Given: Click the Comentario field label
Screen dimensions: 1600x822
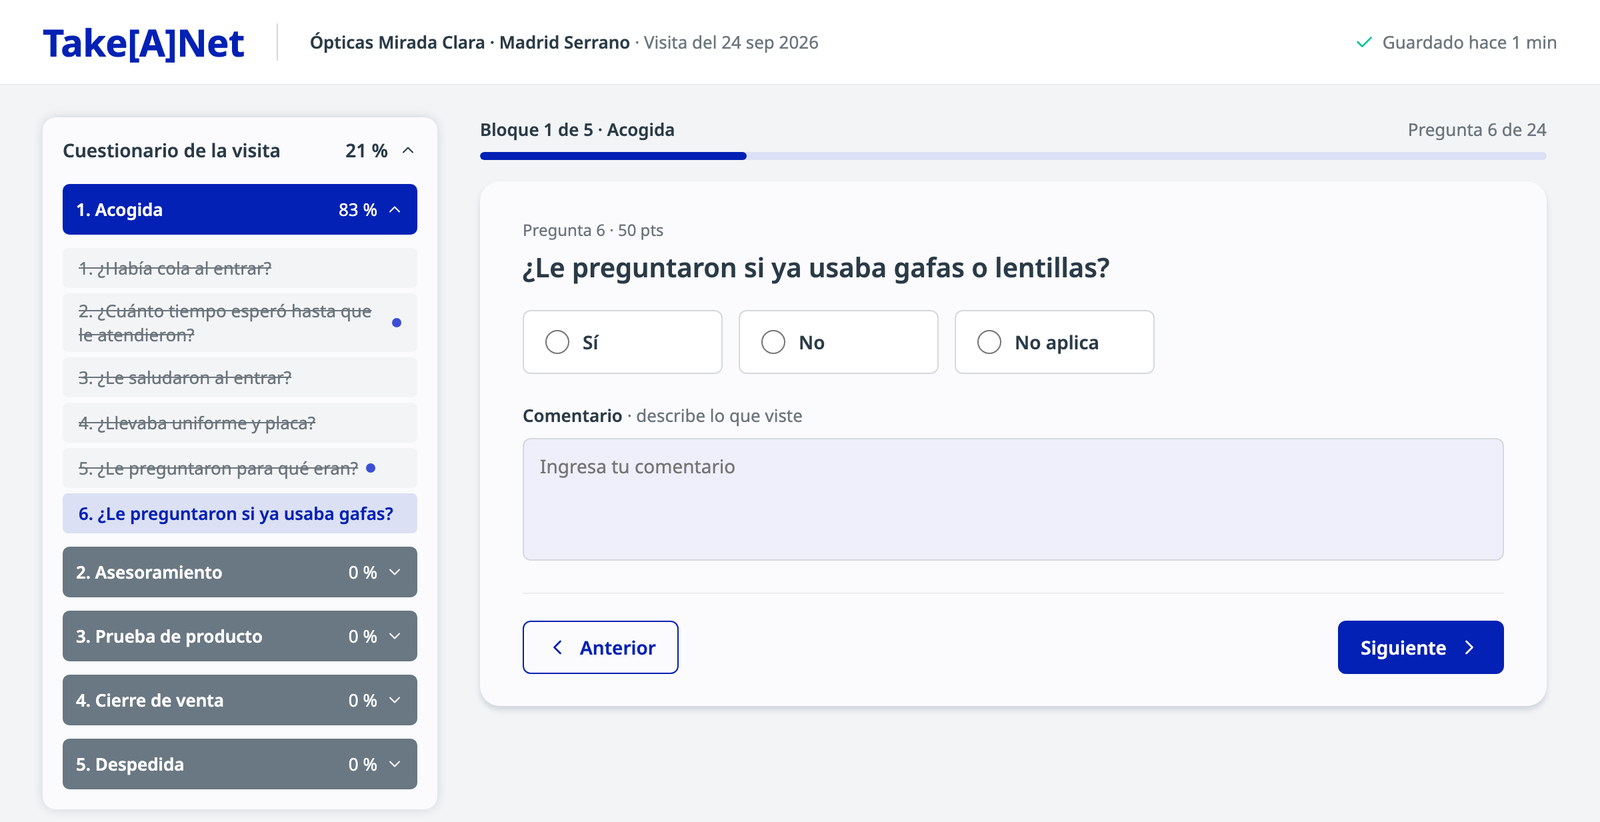Looking at the screenshot, I should [x=572, y=416].
